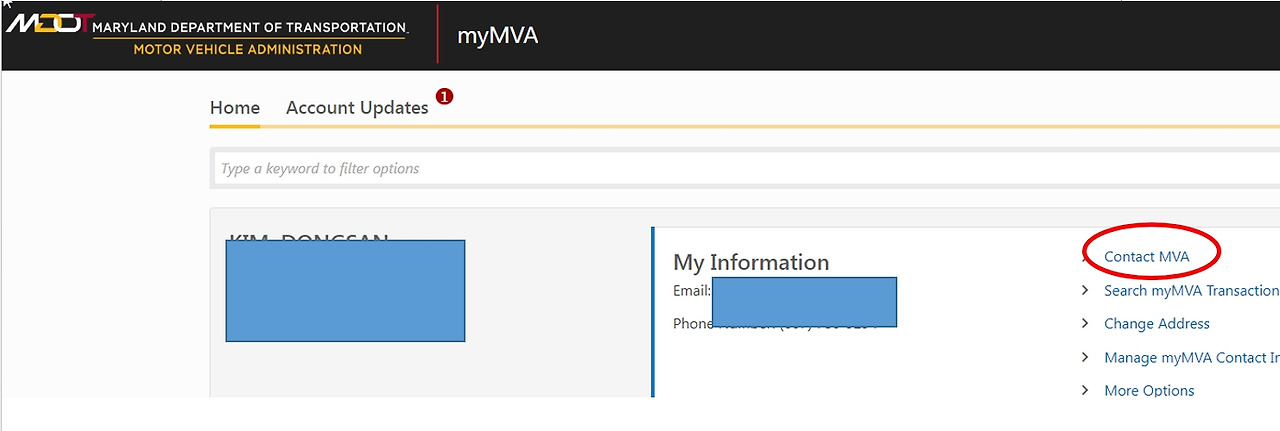This screenshot has width=1280, height=431.
Task: Click the blue redacted box under the name
Action: click(x=345, y=290)
